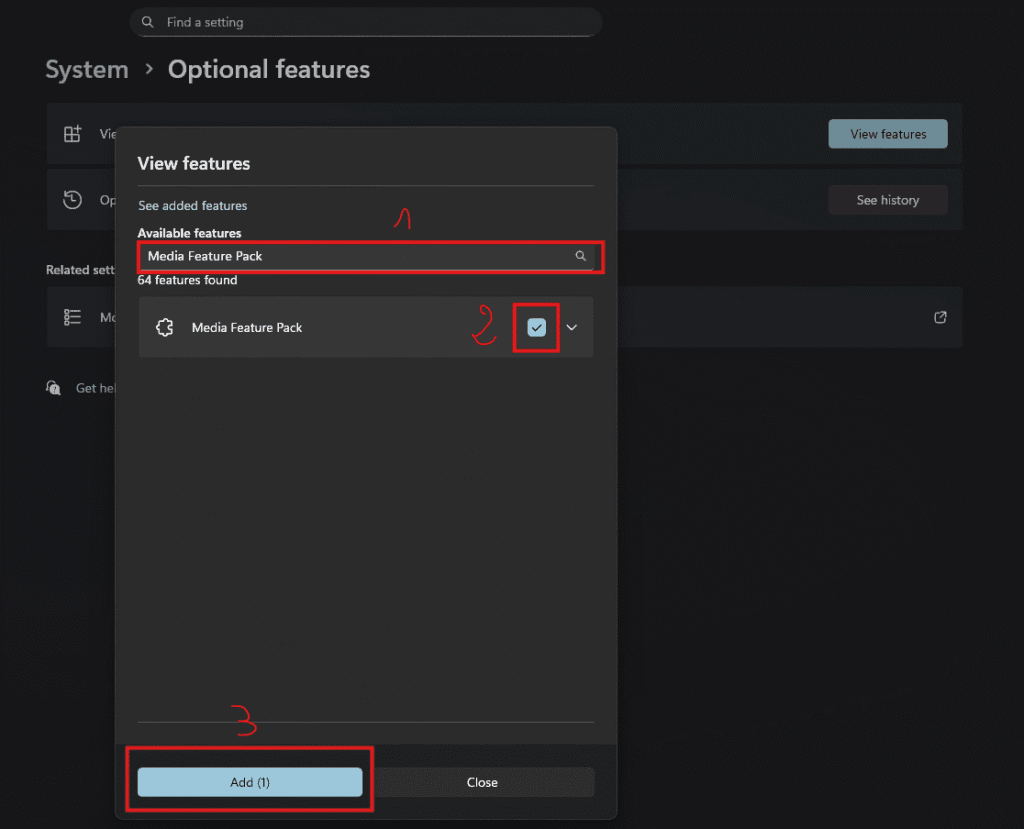Click the Get help headset icon

54,388
